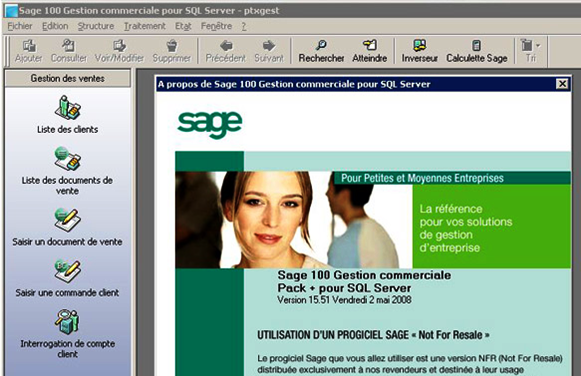This screenshot has width=581, height=376.
Task: Open Liste des documents de vente icon
Action: [67, 159]
